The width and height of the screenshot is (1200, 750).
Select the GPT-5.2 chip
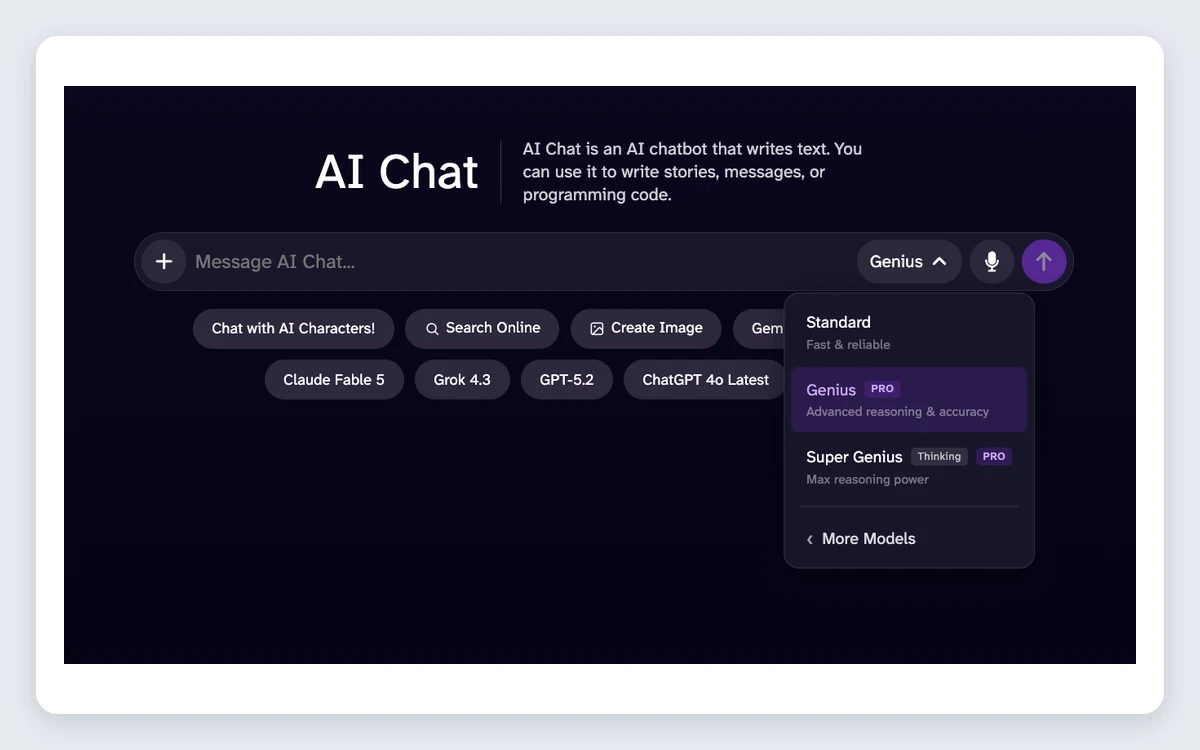(567, 380)
